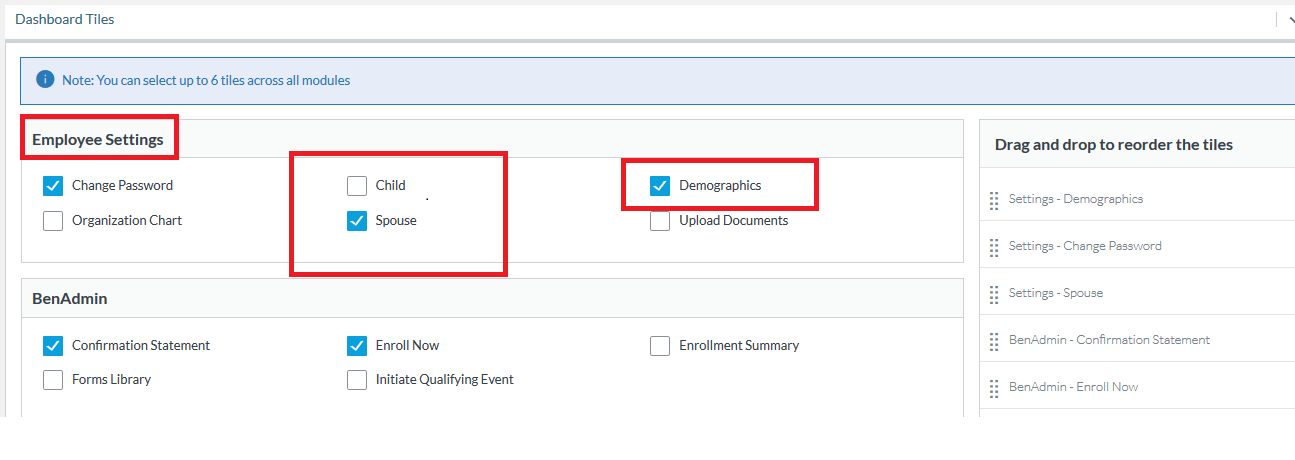The width and height of the screenshot is (1295, 460).
Task: Click drag handle beside Settings - Change Password
Action: 994,247
